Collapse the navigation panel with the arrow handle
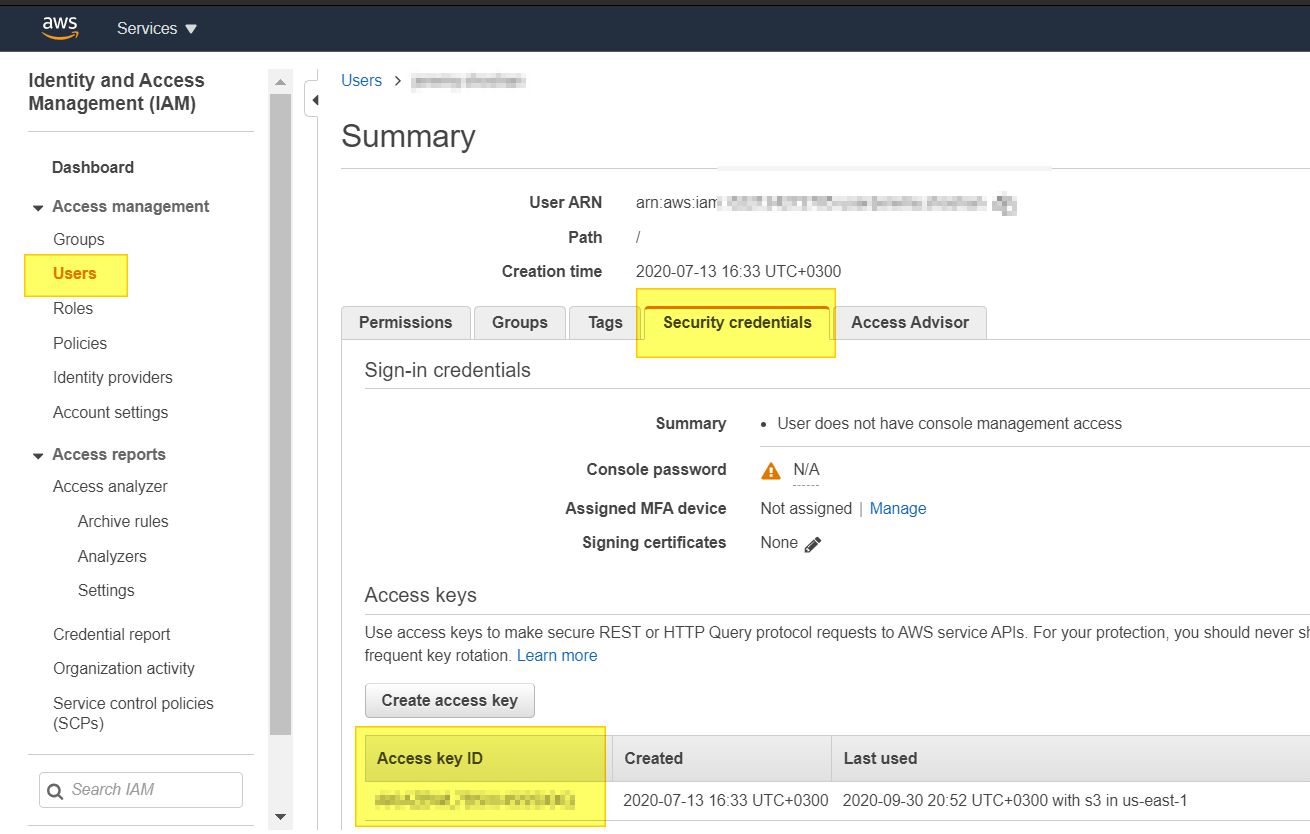Screen dimensions: 1310x834 pos(314,100)
